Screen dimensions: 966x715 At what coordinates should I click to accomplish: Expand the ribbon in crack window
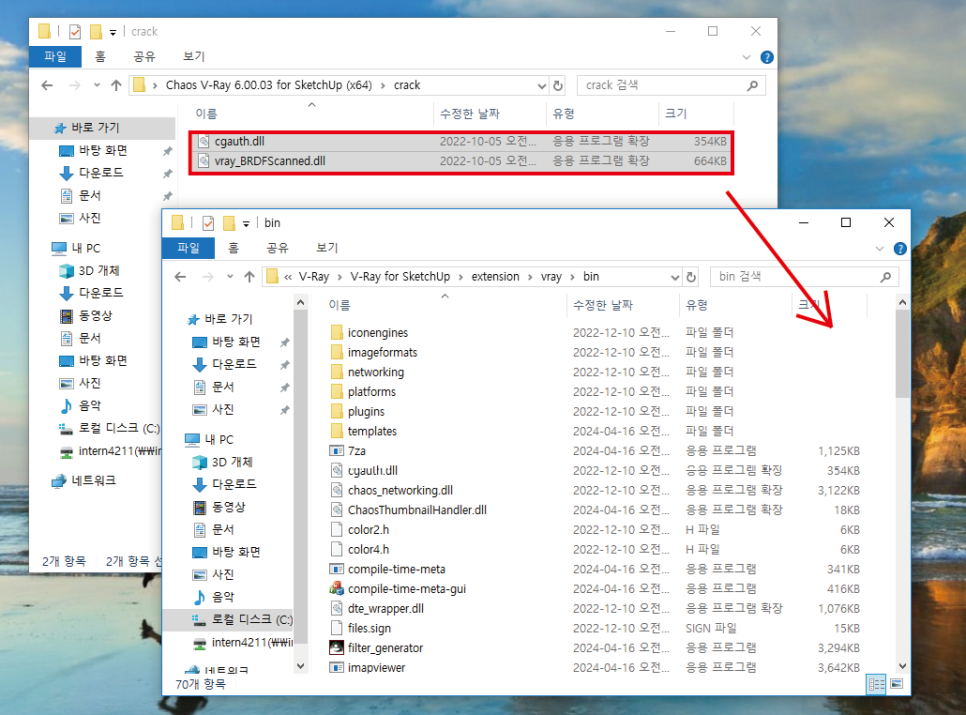coord(746,57)
